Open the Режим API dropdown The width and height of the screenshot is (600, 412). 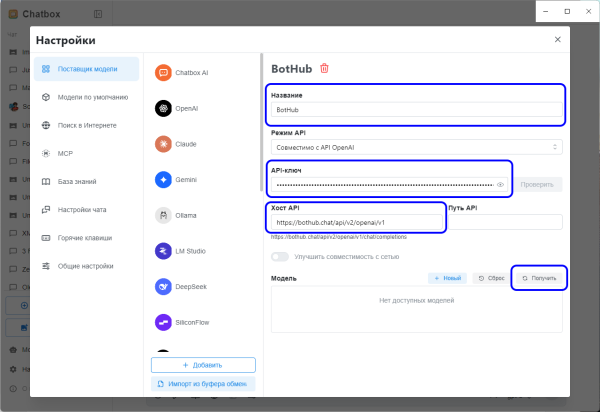(416, 147)
